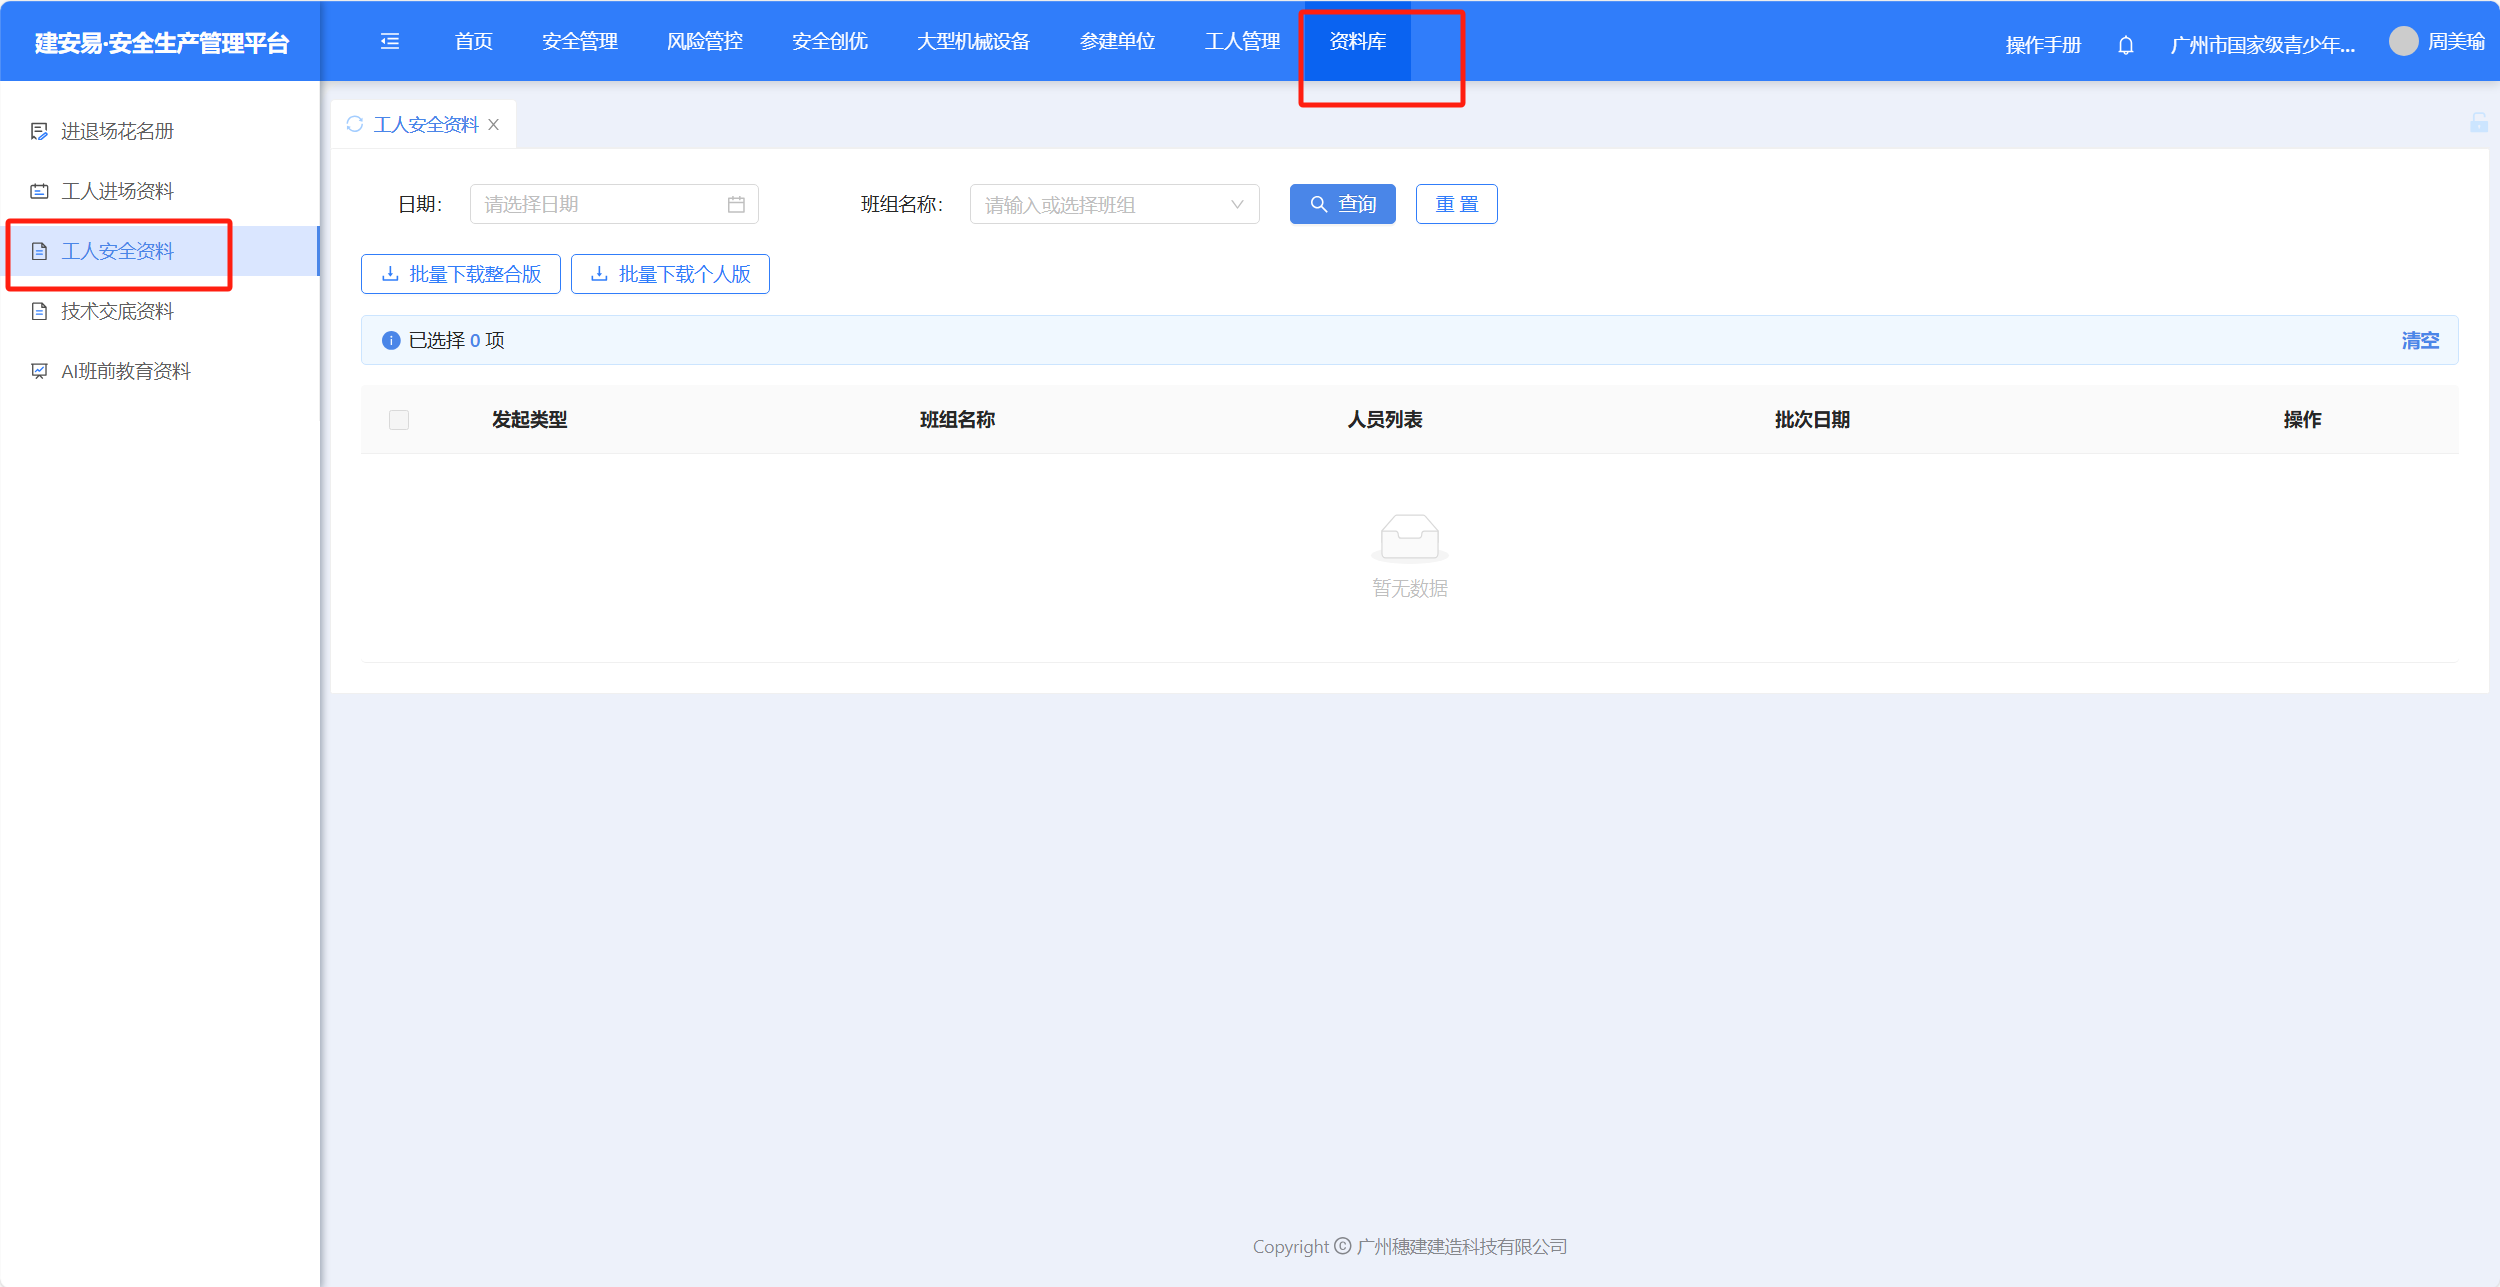The height and width of the screenshot is (1287, 2500).
Task: Click the AI班前教育资料 sidebar icon
Action: (x=39, y=371)
